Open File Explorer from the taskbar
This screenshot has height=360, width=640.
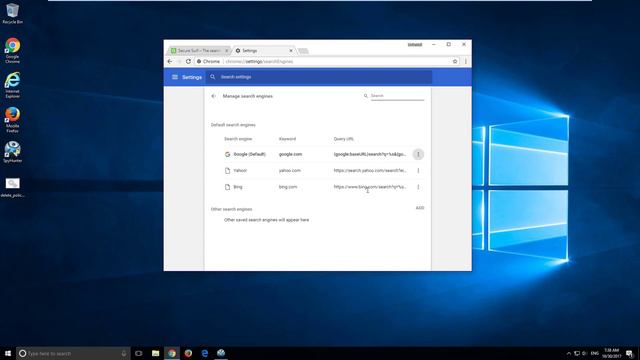click(x=156, y=353)
